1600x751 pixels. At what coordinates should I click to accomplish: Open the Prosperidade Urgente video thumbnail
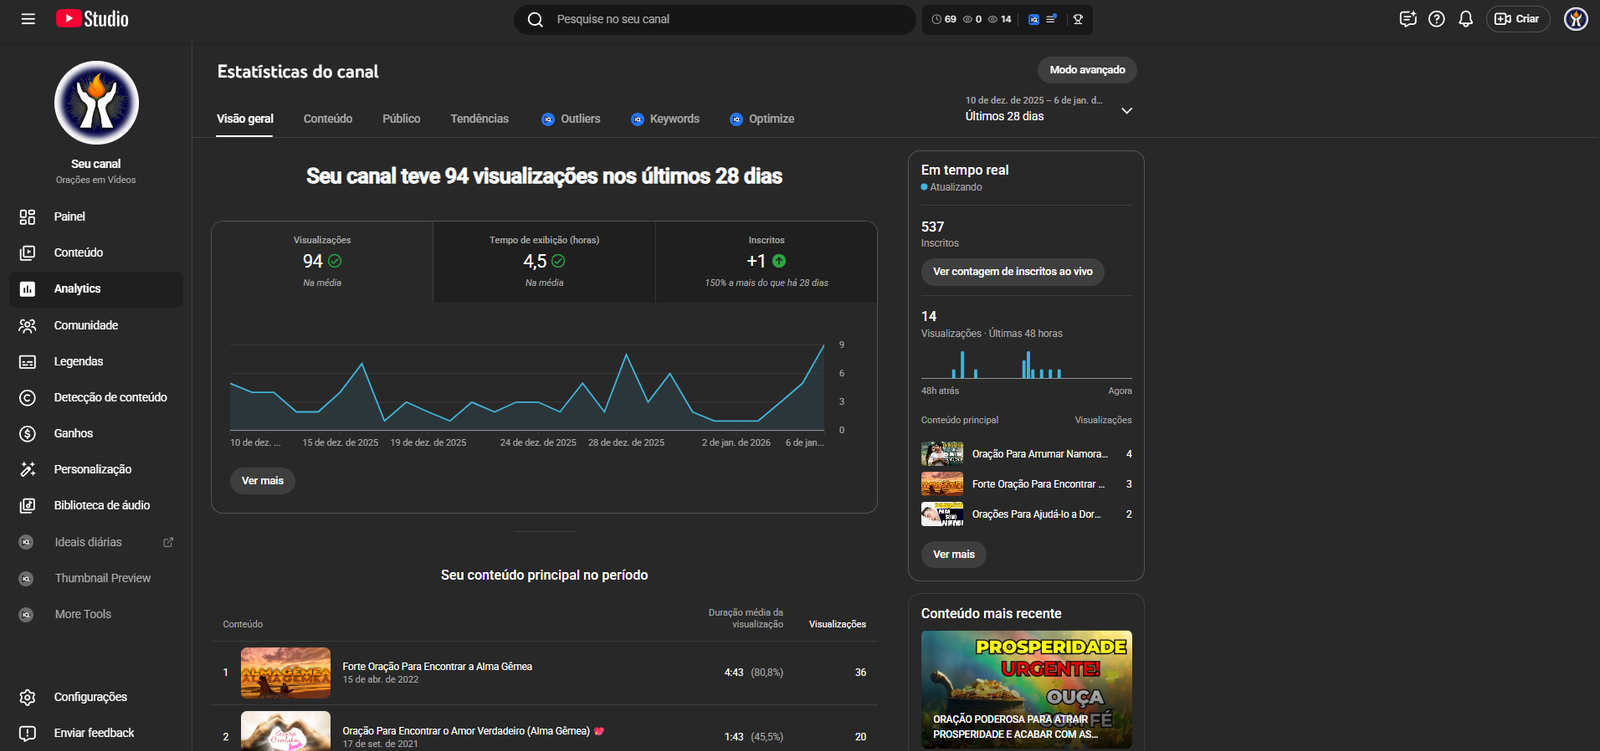coord(1026,689)
